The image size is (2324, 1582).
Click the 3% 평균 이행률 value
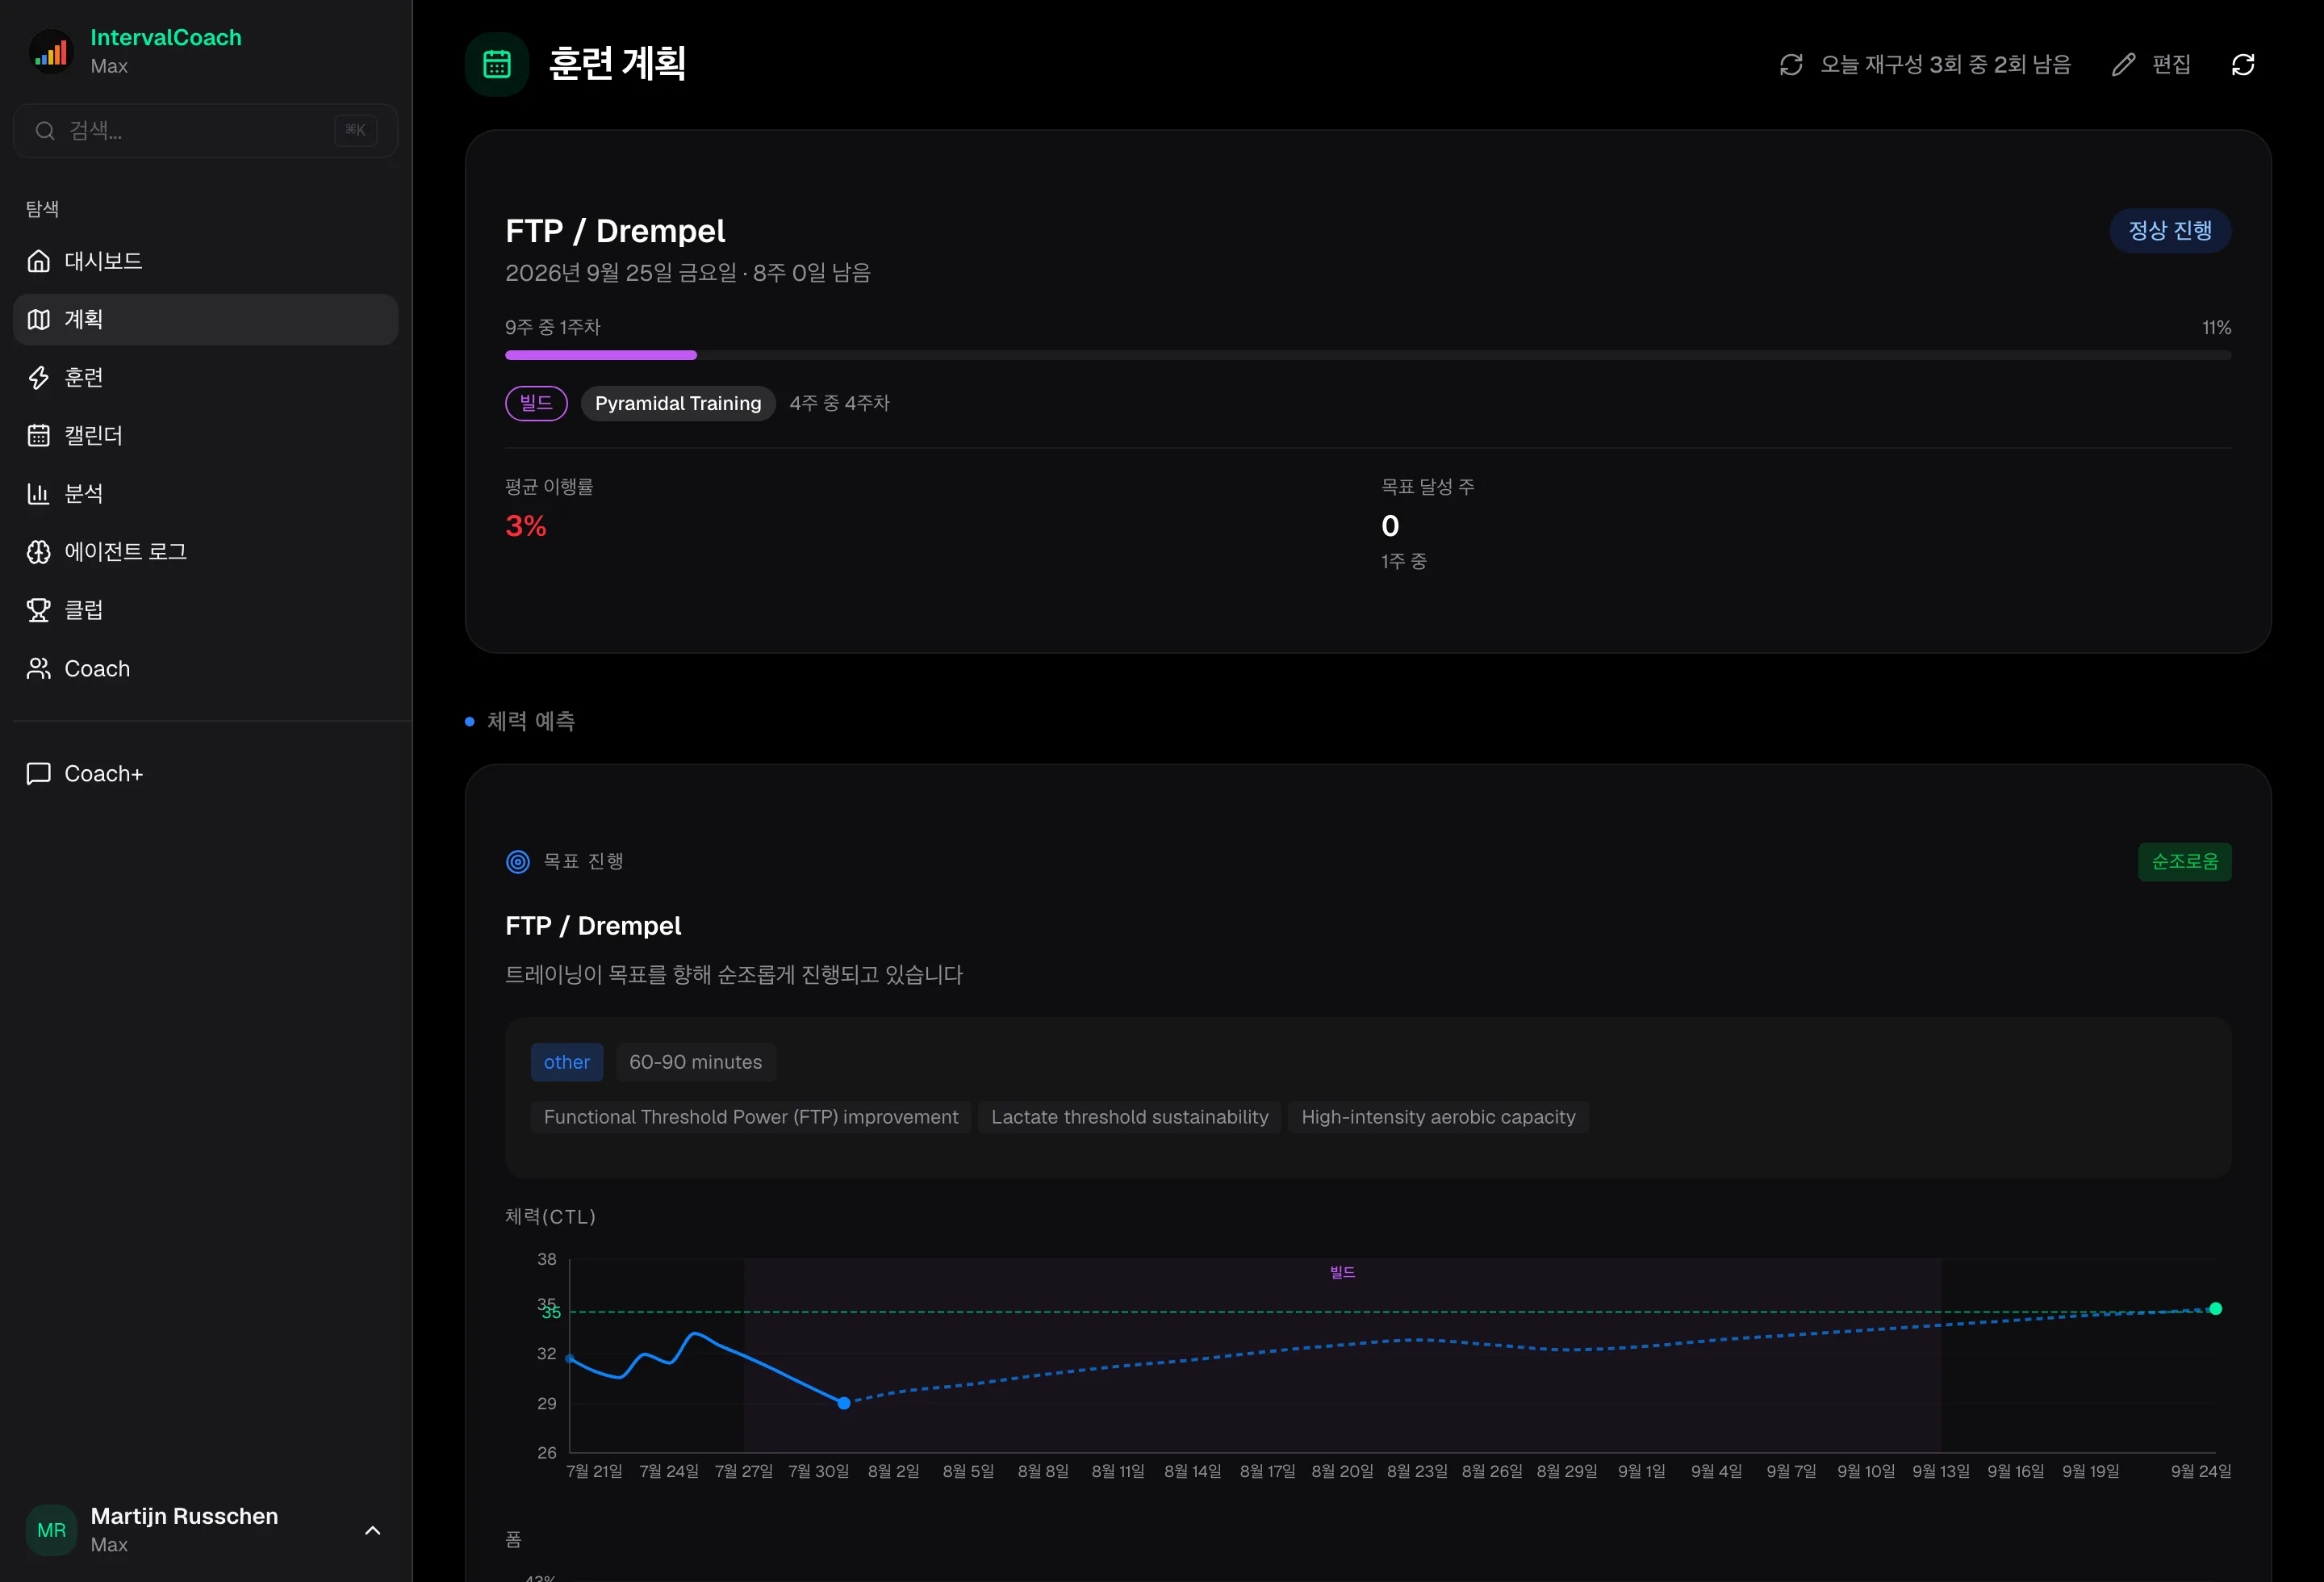pos(526,526)
